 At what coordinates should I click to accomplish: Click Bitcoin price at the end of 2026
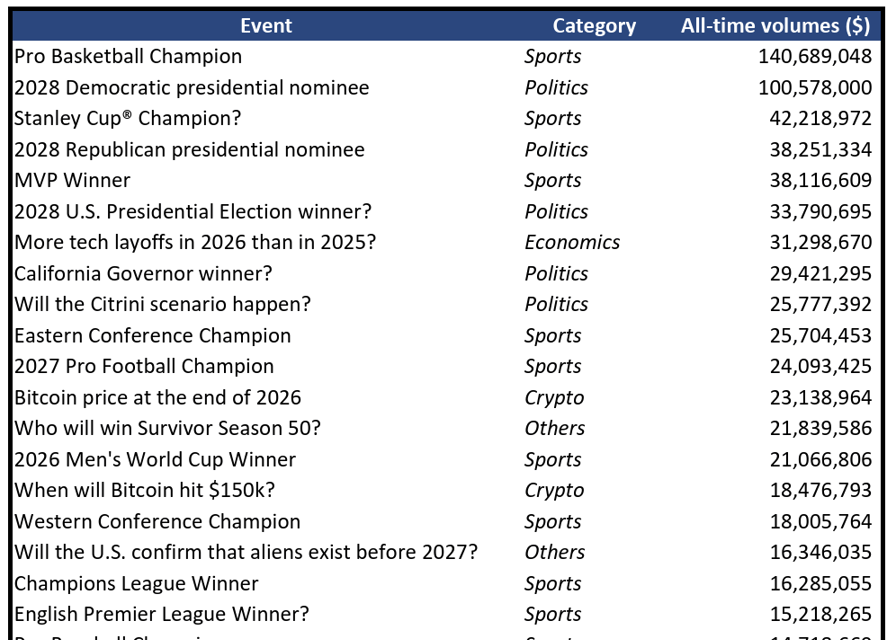158,398
